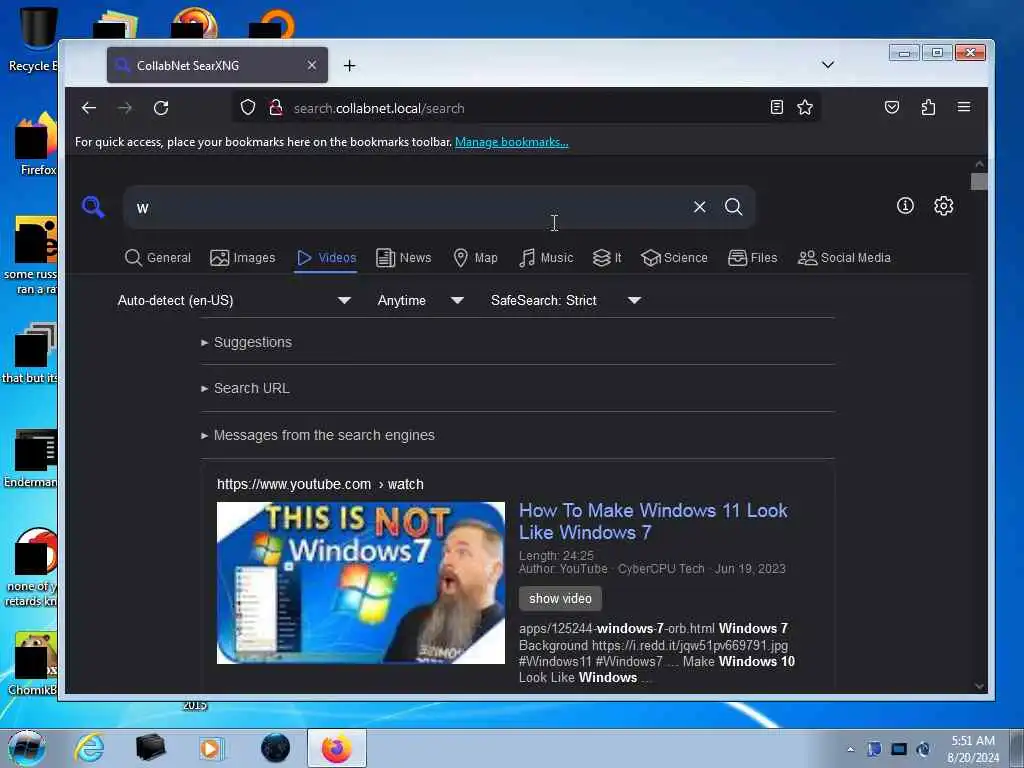
Task: Click the scrollbar down arrow
Action: pyautogui.click(x=978, y=686)
